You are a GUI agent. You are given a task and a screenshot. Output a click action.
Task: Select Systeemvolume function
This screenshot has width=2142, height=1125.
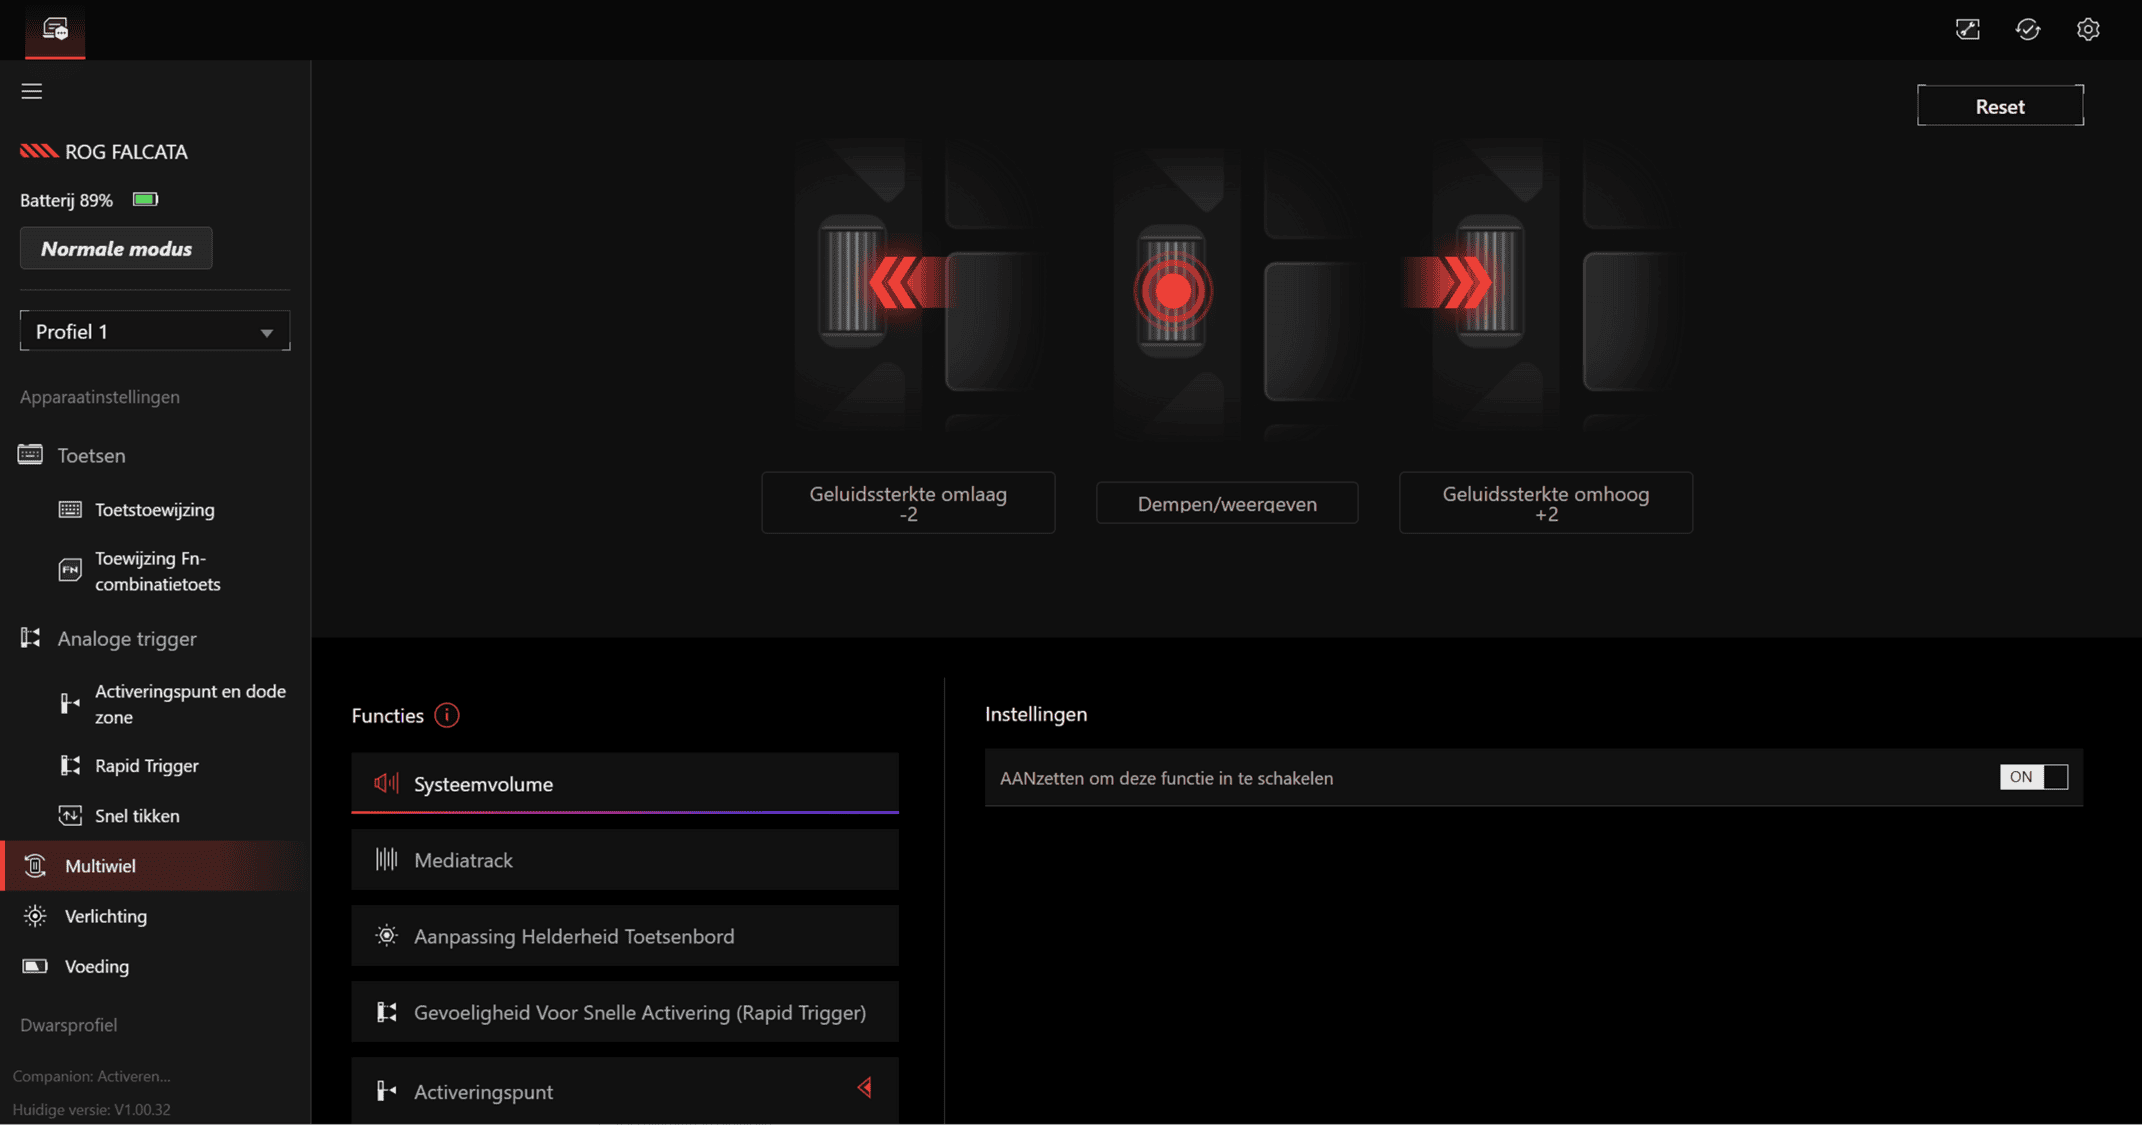tap(625, 783)
